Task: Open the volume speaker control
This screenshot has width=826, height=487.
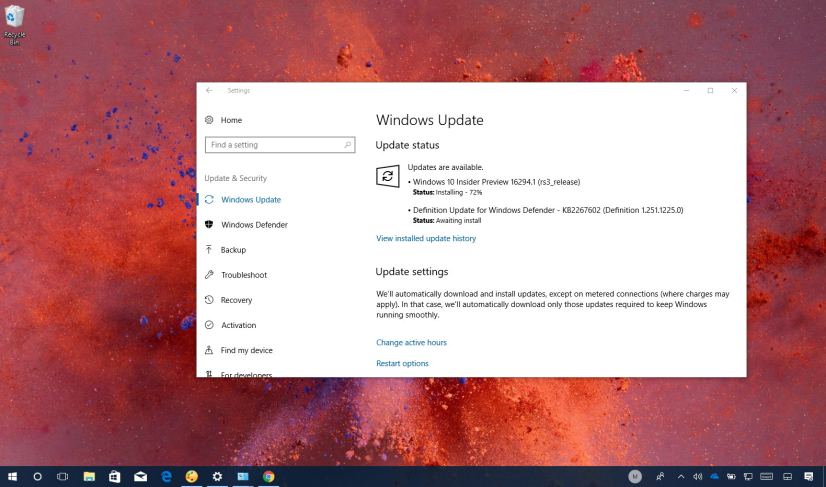Action: coord(698,476)
